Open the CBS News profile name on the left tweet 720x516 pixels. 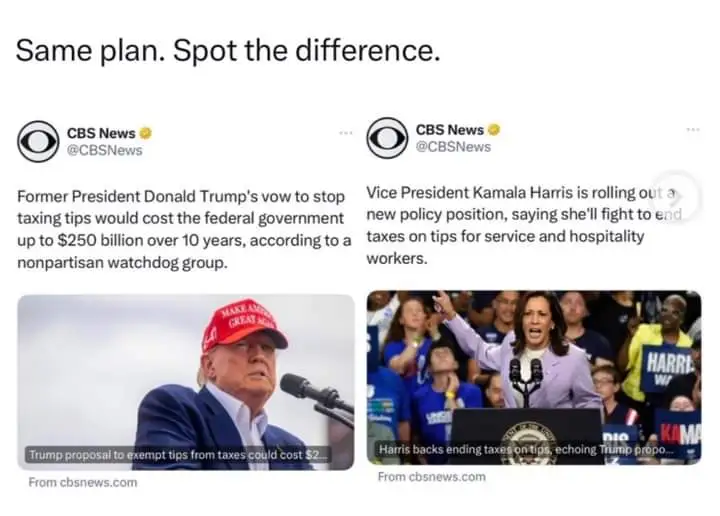click(x=101, y=133)
